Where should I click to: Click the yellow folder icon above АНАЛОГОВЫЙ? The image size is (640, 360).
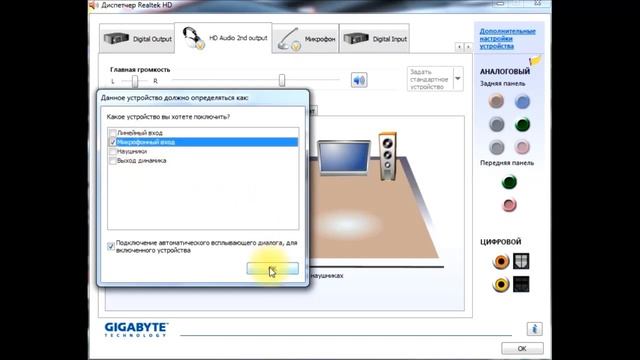click(535, 61)
